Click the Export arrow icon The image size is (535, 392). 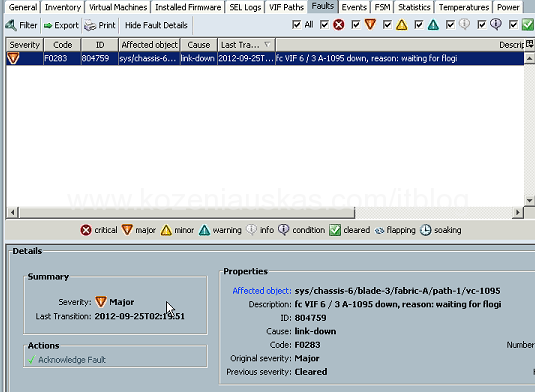tap(48, 26)
